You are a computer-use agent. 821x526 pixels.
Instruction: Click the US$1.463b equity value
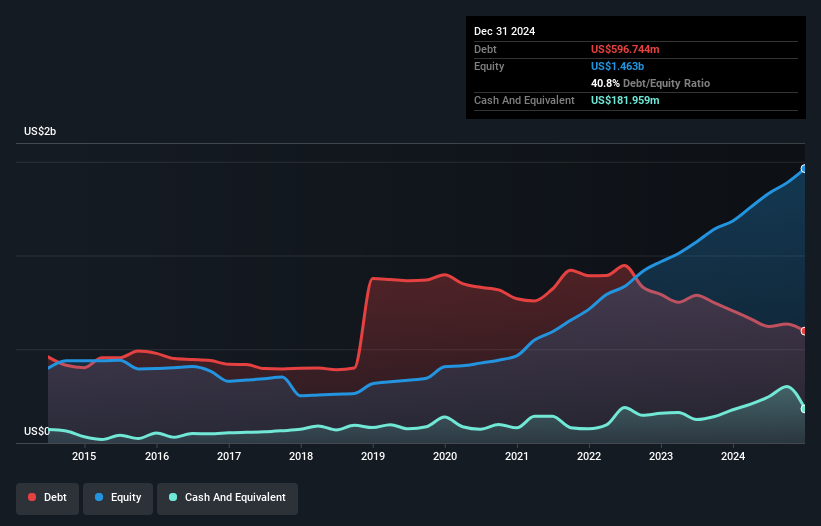(617, 66)
